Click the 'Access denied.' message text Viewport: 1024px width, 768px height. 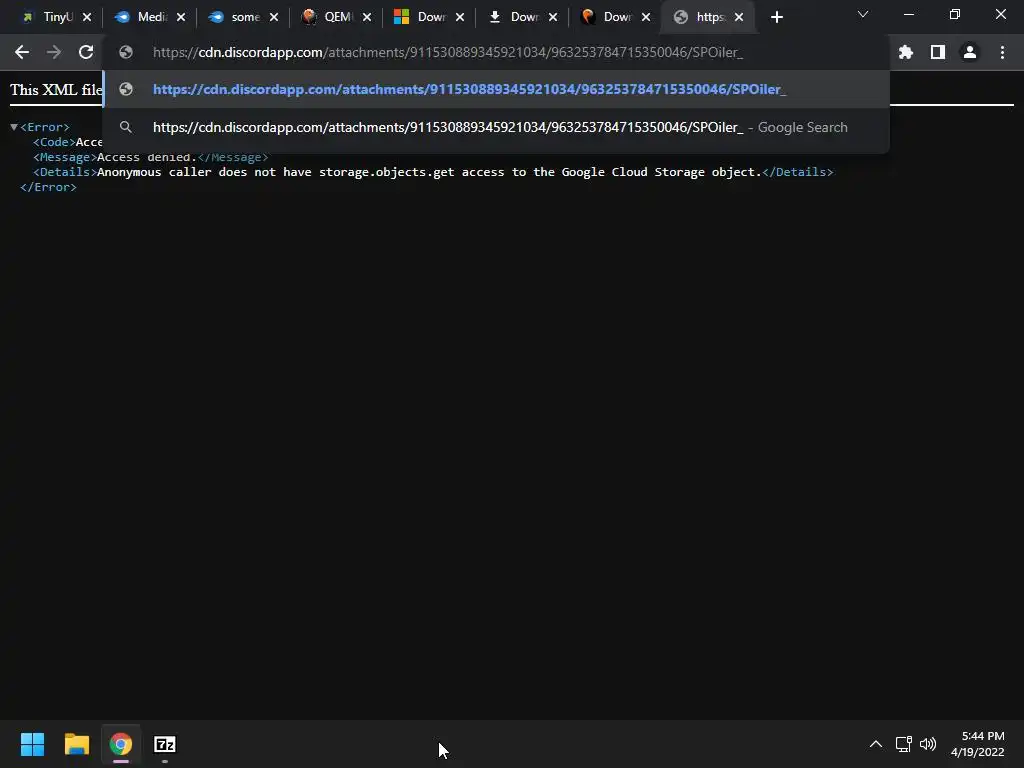[x=147, y=157]
